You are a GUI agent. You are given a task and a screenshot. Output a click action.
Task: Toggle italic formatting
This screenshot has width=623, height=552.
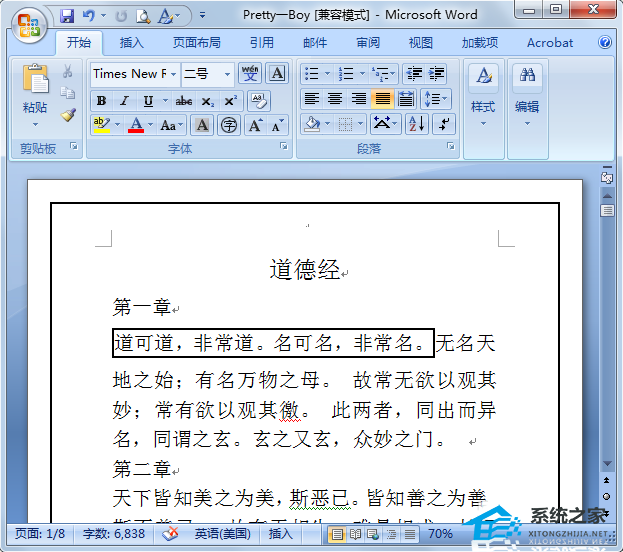click(124, 101)
